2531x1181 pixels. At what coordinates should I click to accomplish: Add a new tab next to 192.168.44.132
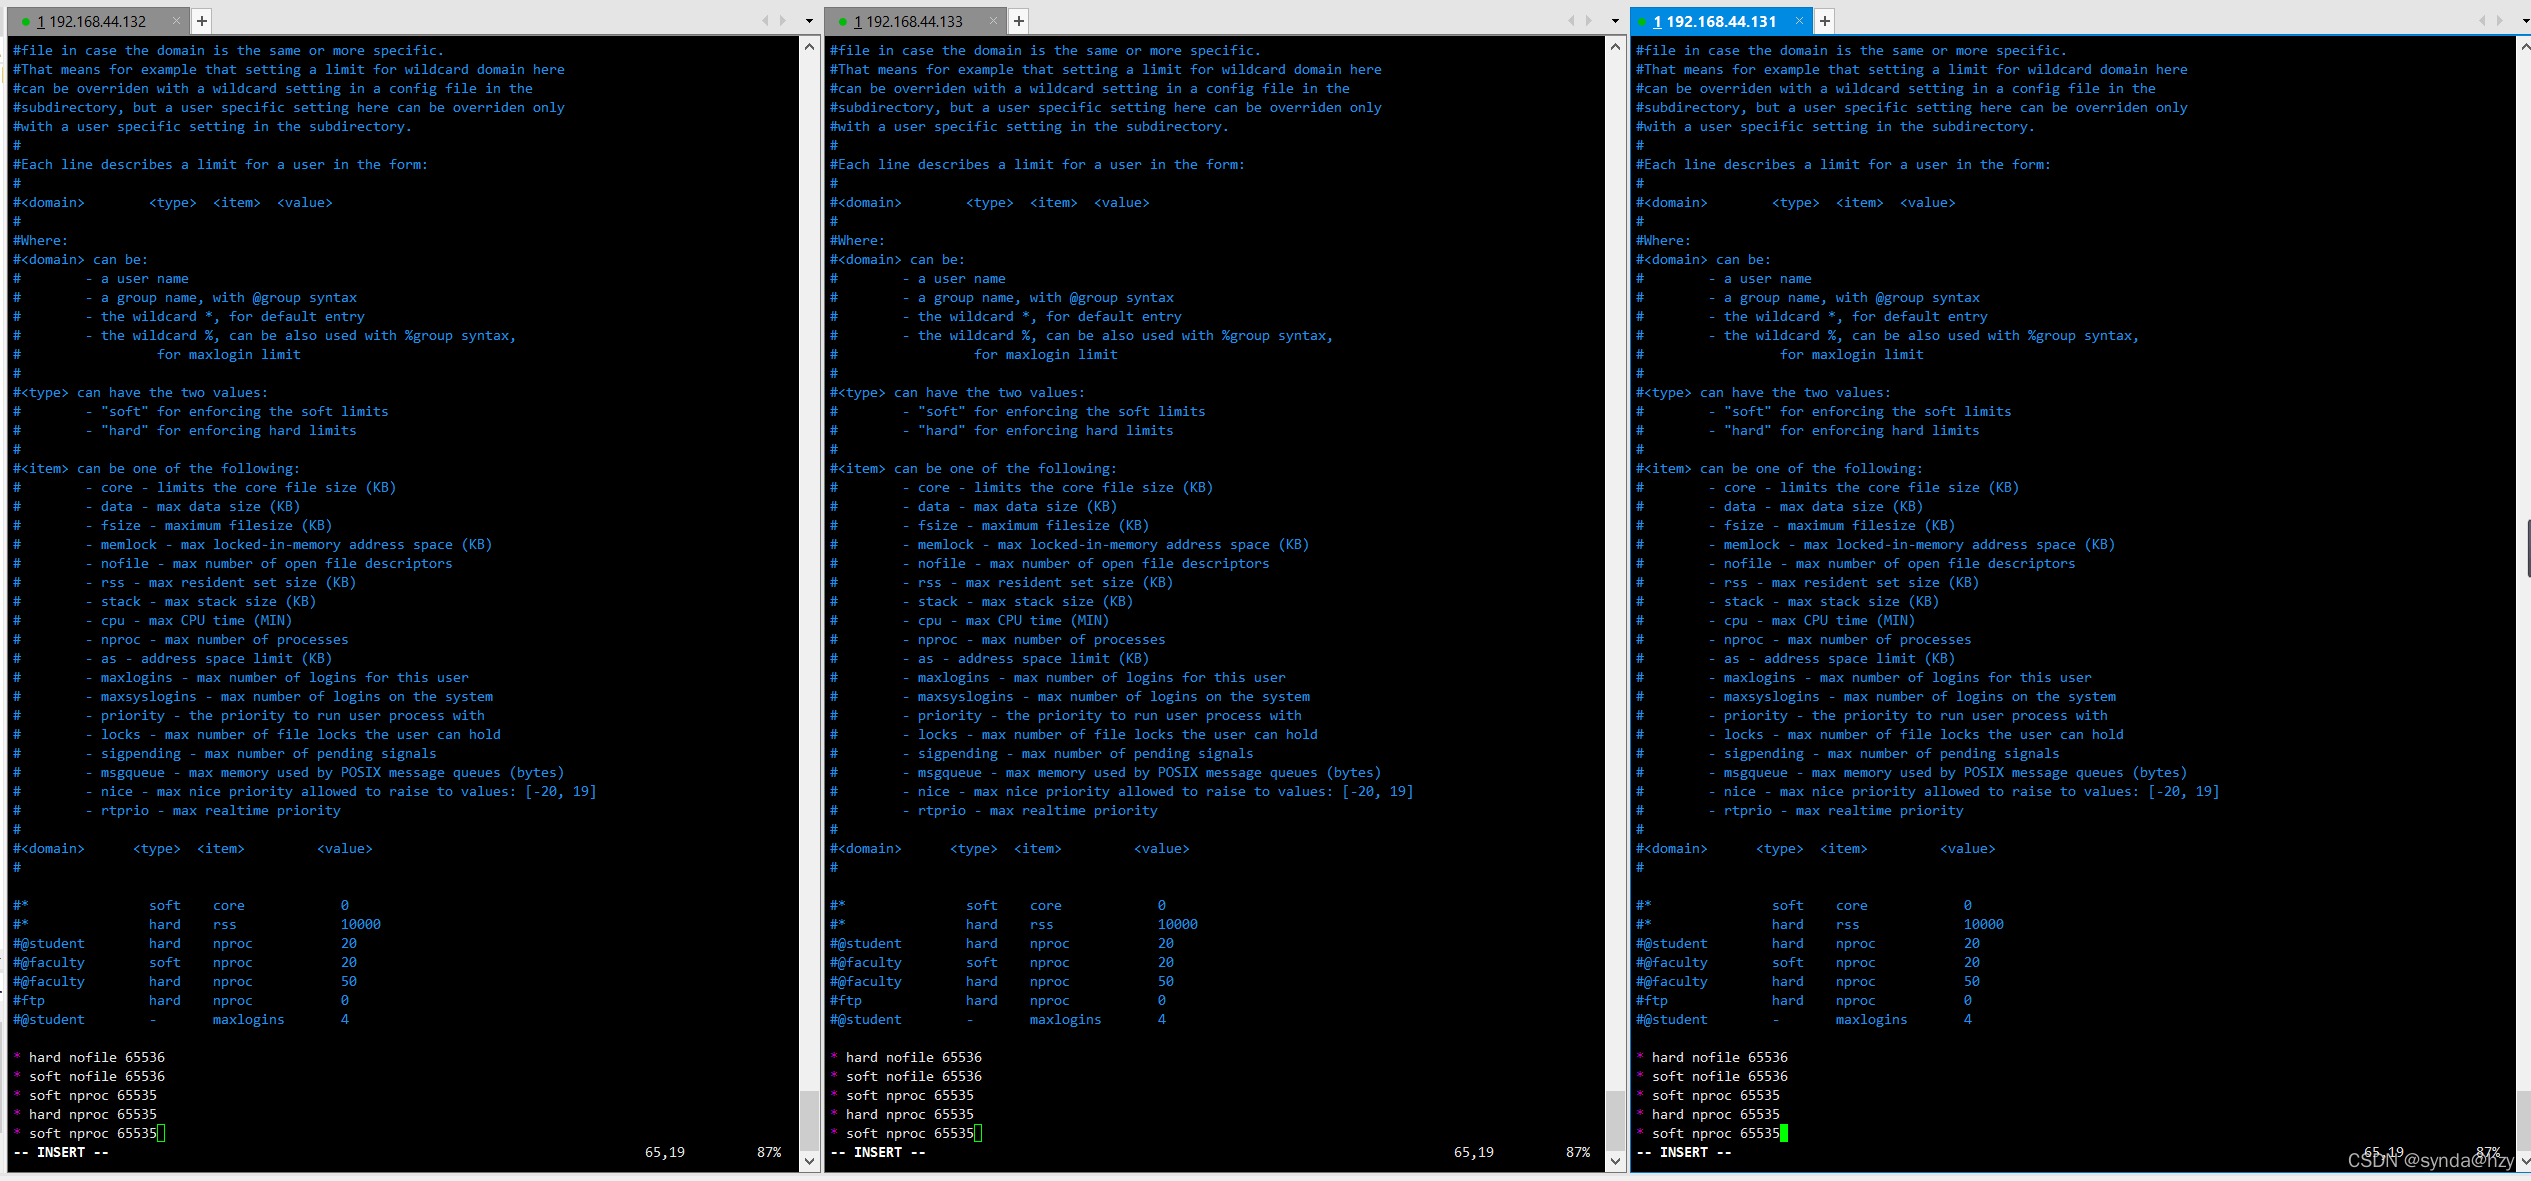[202, 21]
